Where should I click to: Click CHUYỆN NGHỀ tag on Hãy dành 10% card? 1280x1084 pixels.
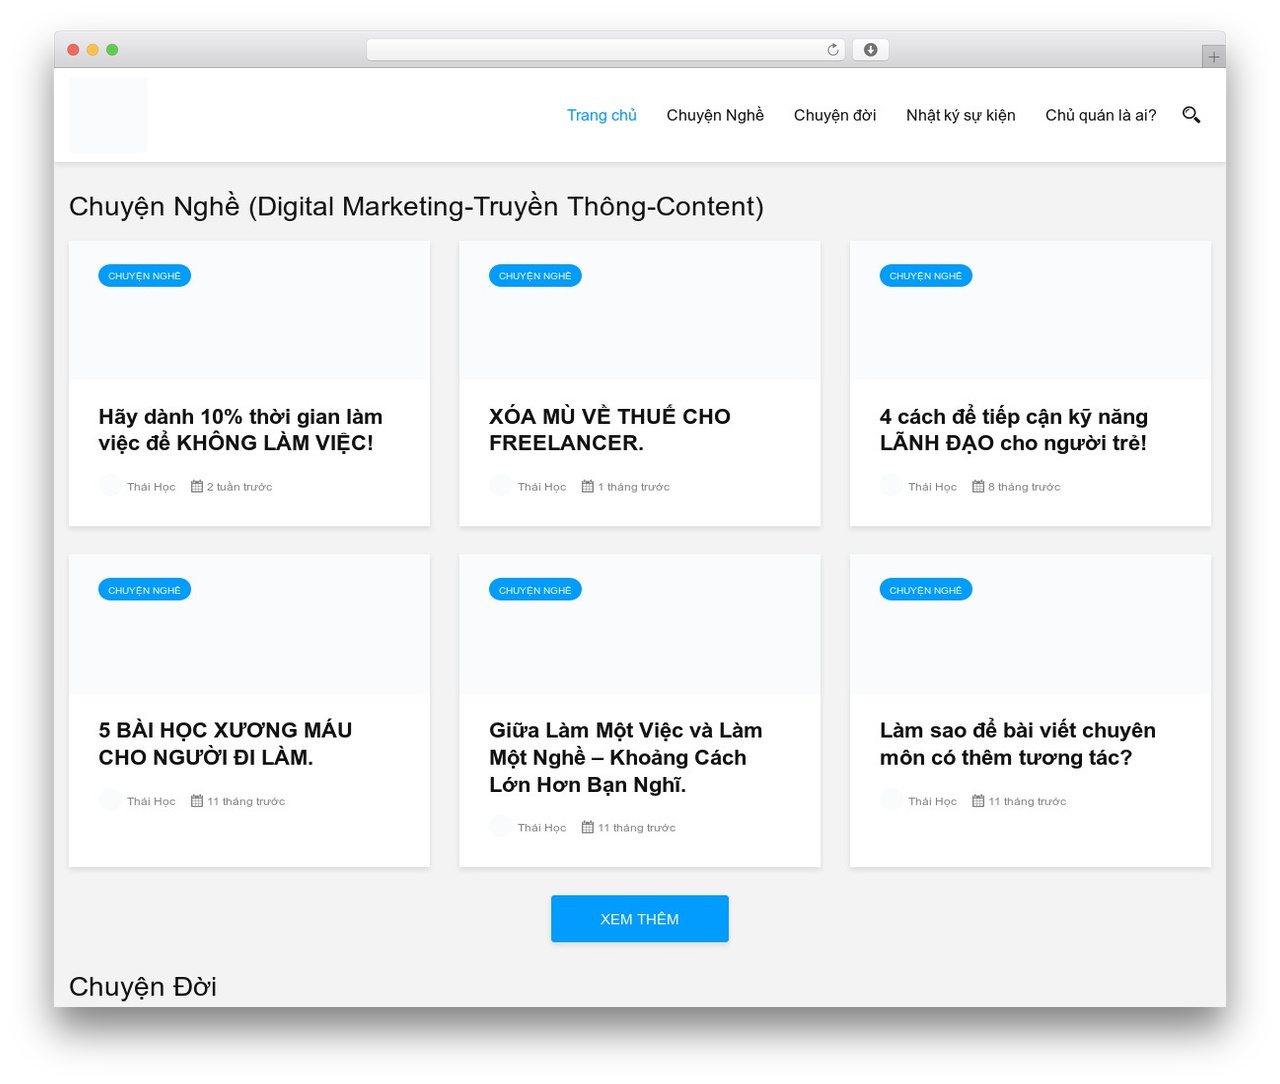coord(145,276)
